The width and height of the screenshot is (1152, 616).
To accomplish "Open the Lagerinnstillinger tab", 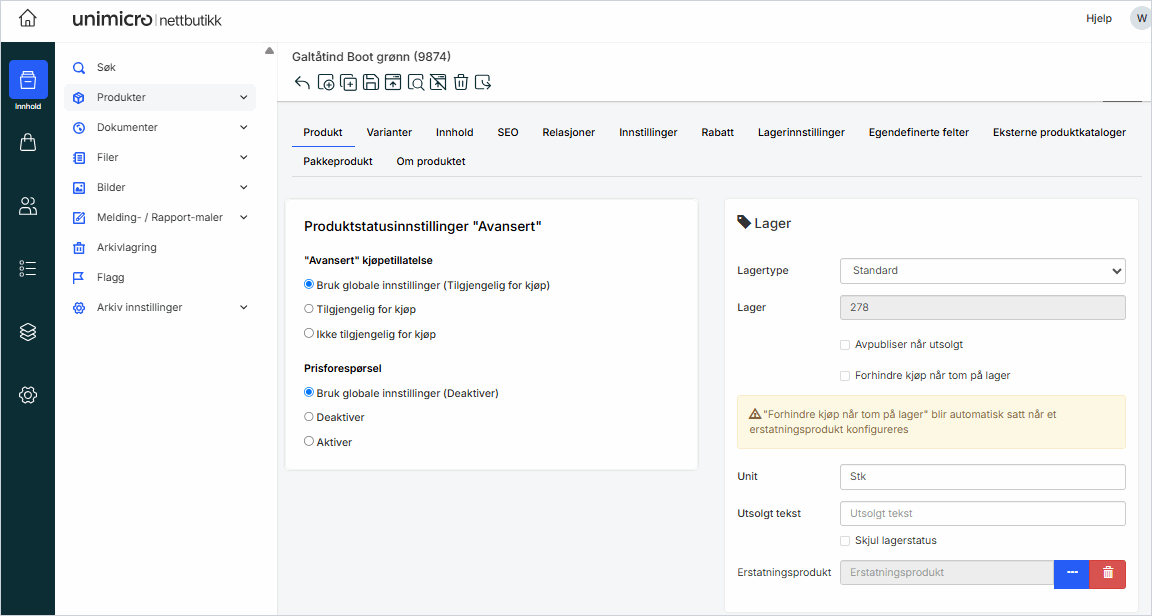I will click(x=801, y=132).
